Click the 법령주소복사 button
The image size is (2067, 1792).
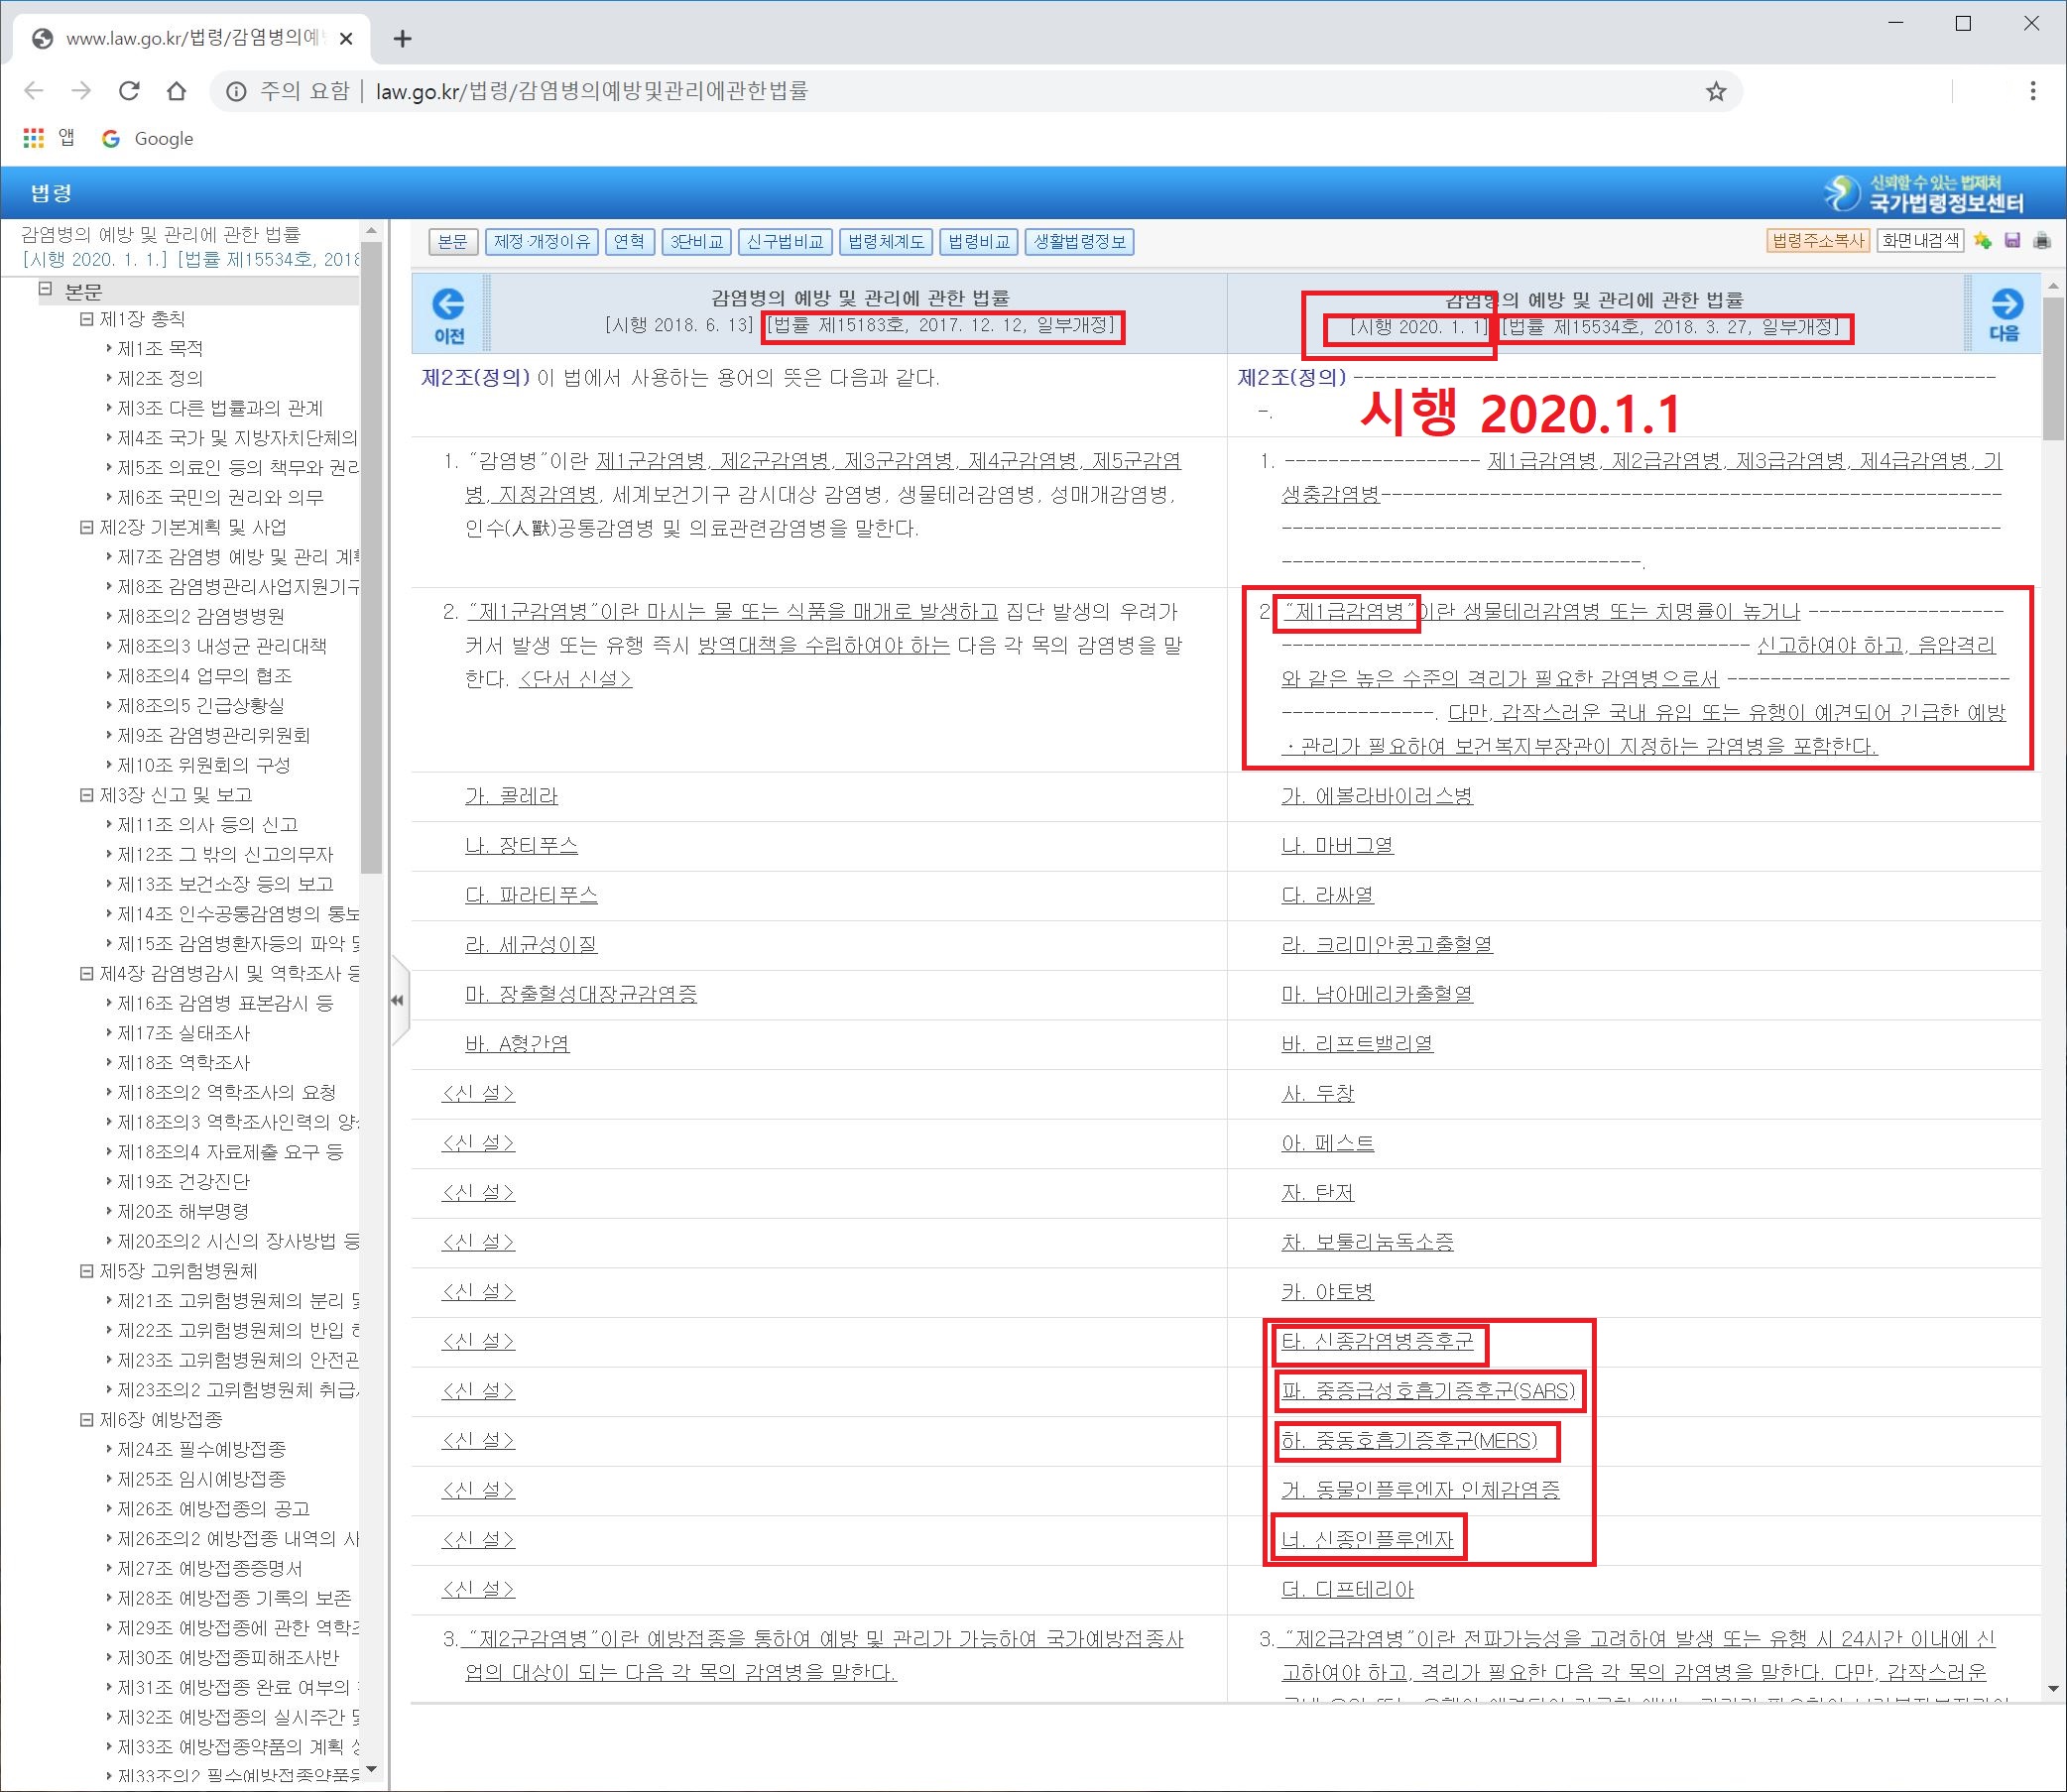click(1817, 241)
